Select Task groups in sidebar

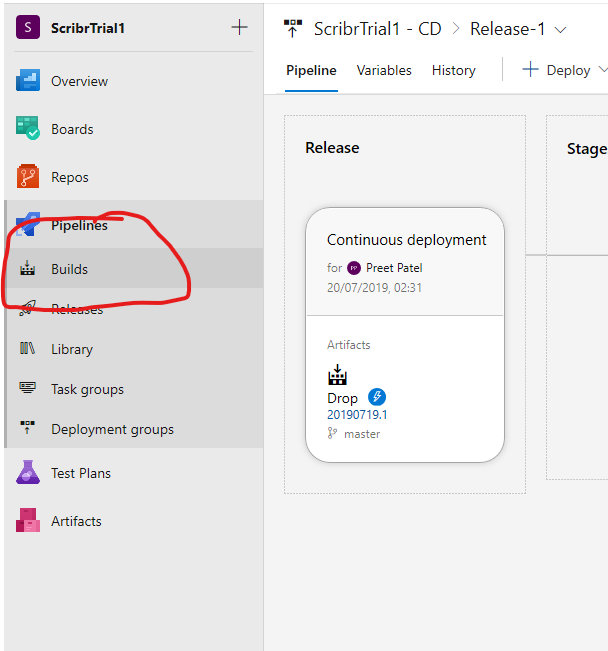point(134,389)
